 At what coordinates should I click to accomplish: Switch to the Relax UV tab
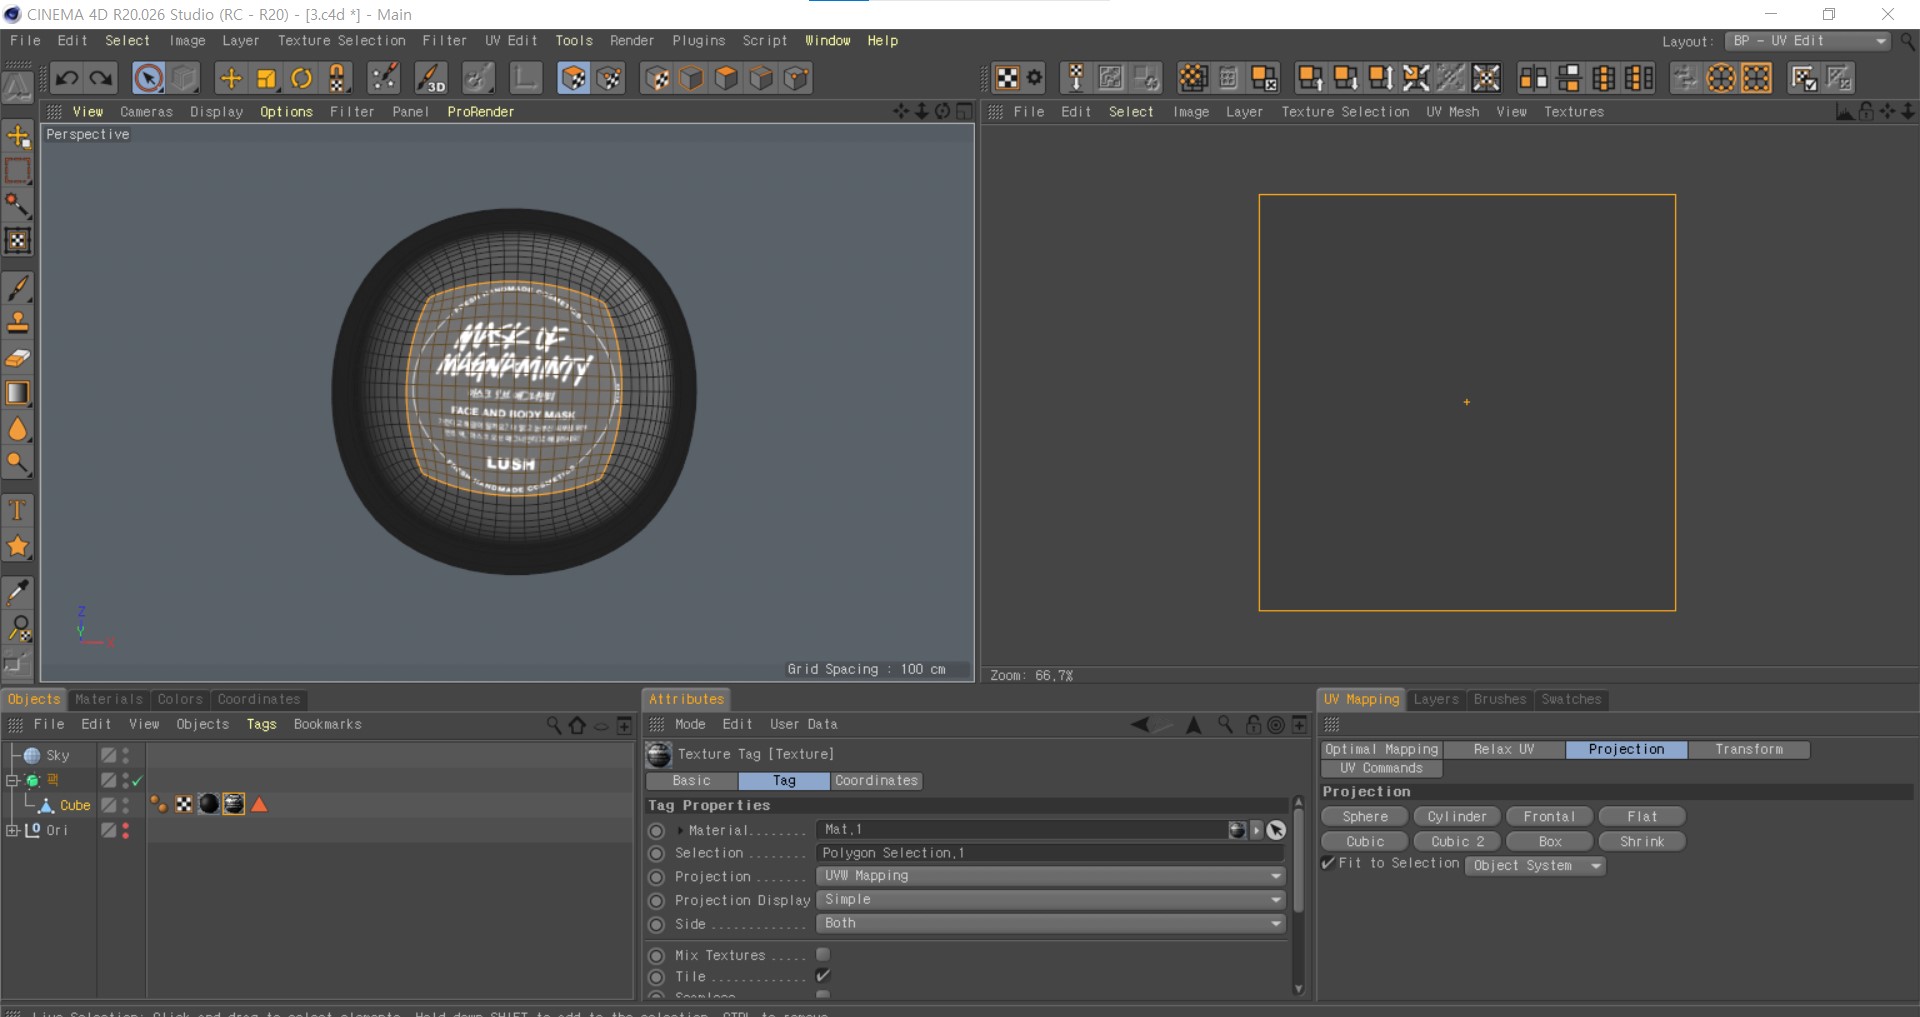[1504, 749]
